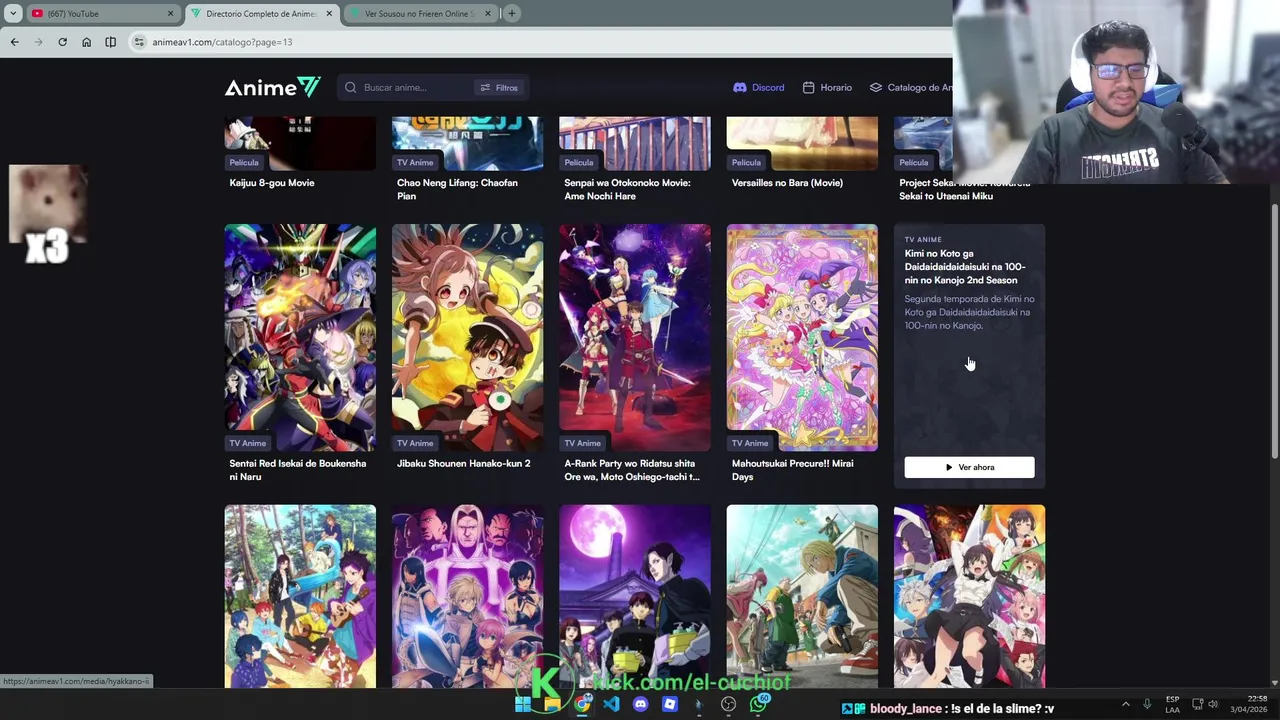Viewport: 1280px width, 720px height.
Task: Open Kimi no Koto ga Daidaidaidaidaisuki 2nd Season title
Action: tap(965, 267)
